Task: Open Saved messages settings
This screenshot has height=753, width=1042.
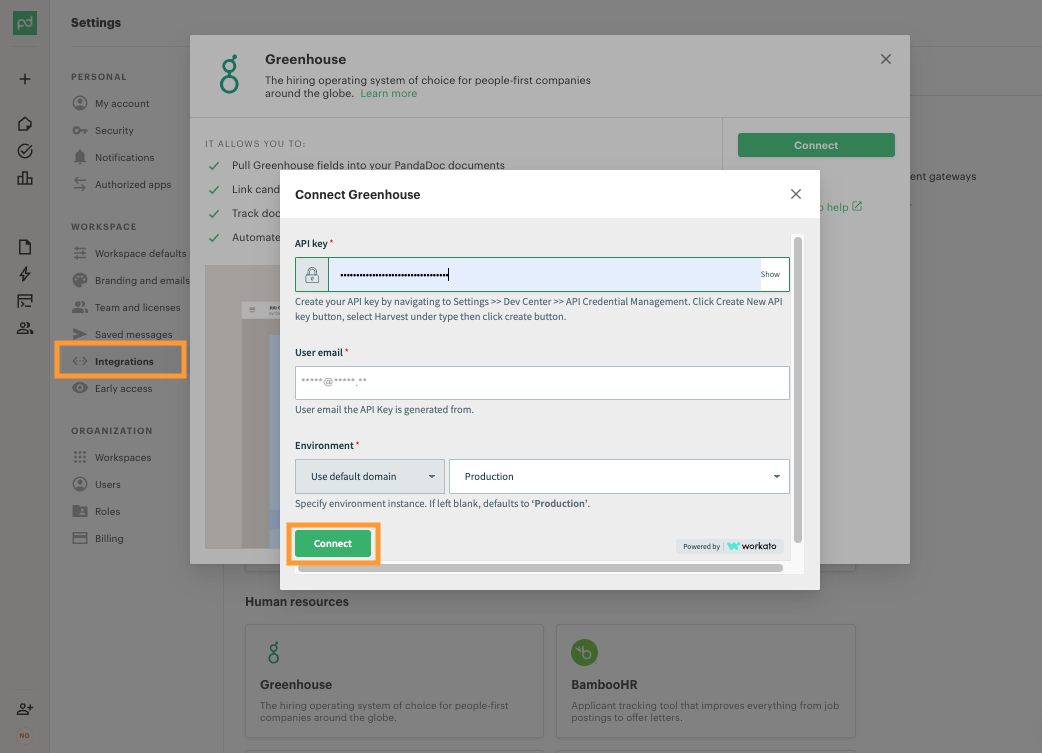Action: tap(122, 334)
